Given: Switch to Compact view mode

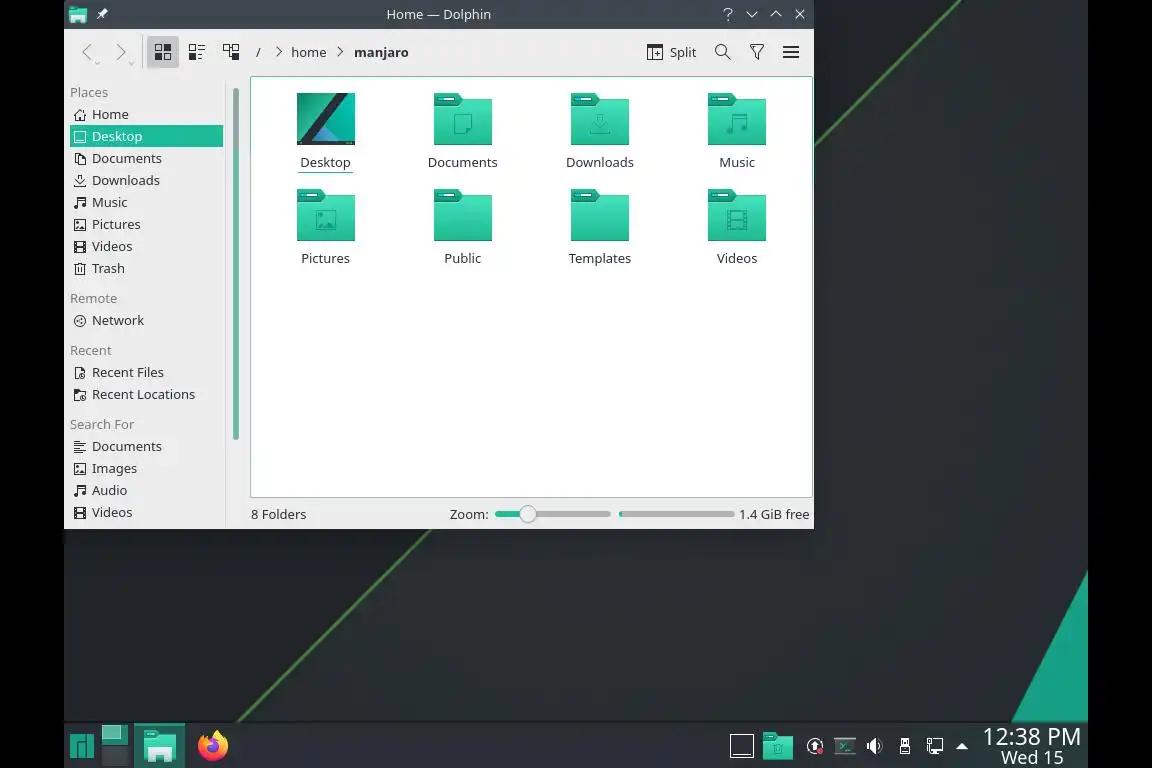Looking at the screenshot, I should pos(196,52).
